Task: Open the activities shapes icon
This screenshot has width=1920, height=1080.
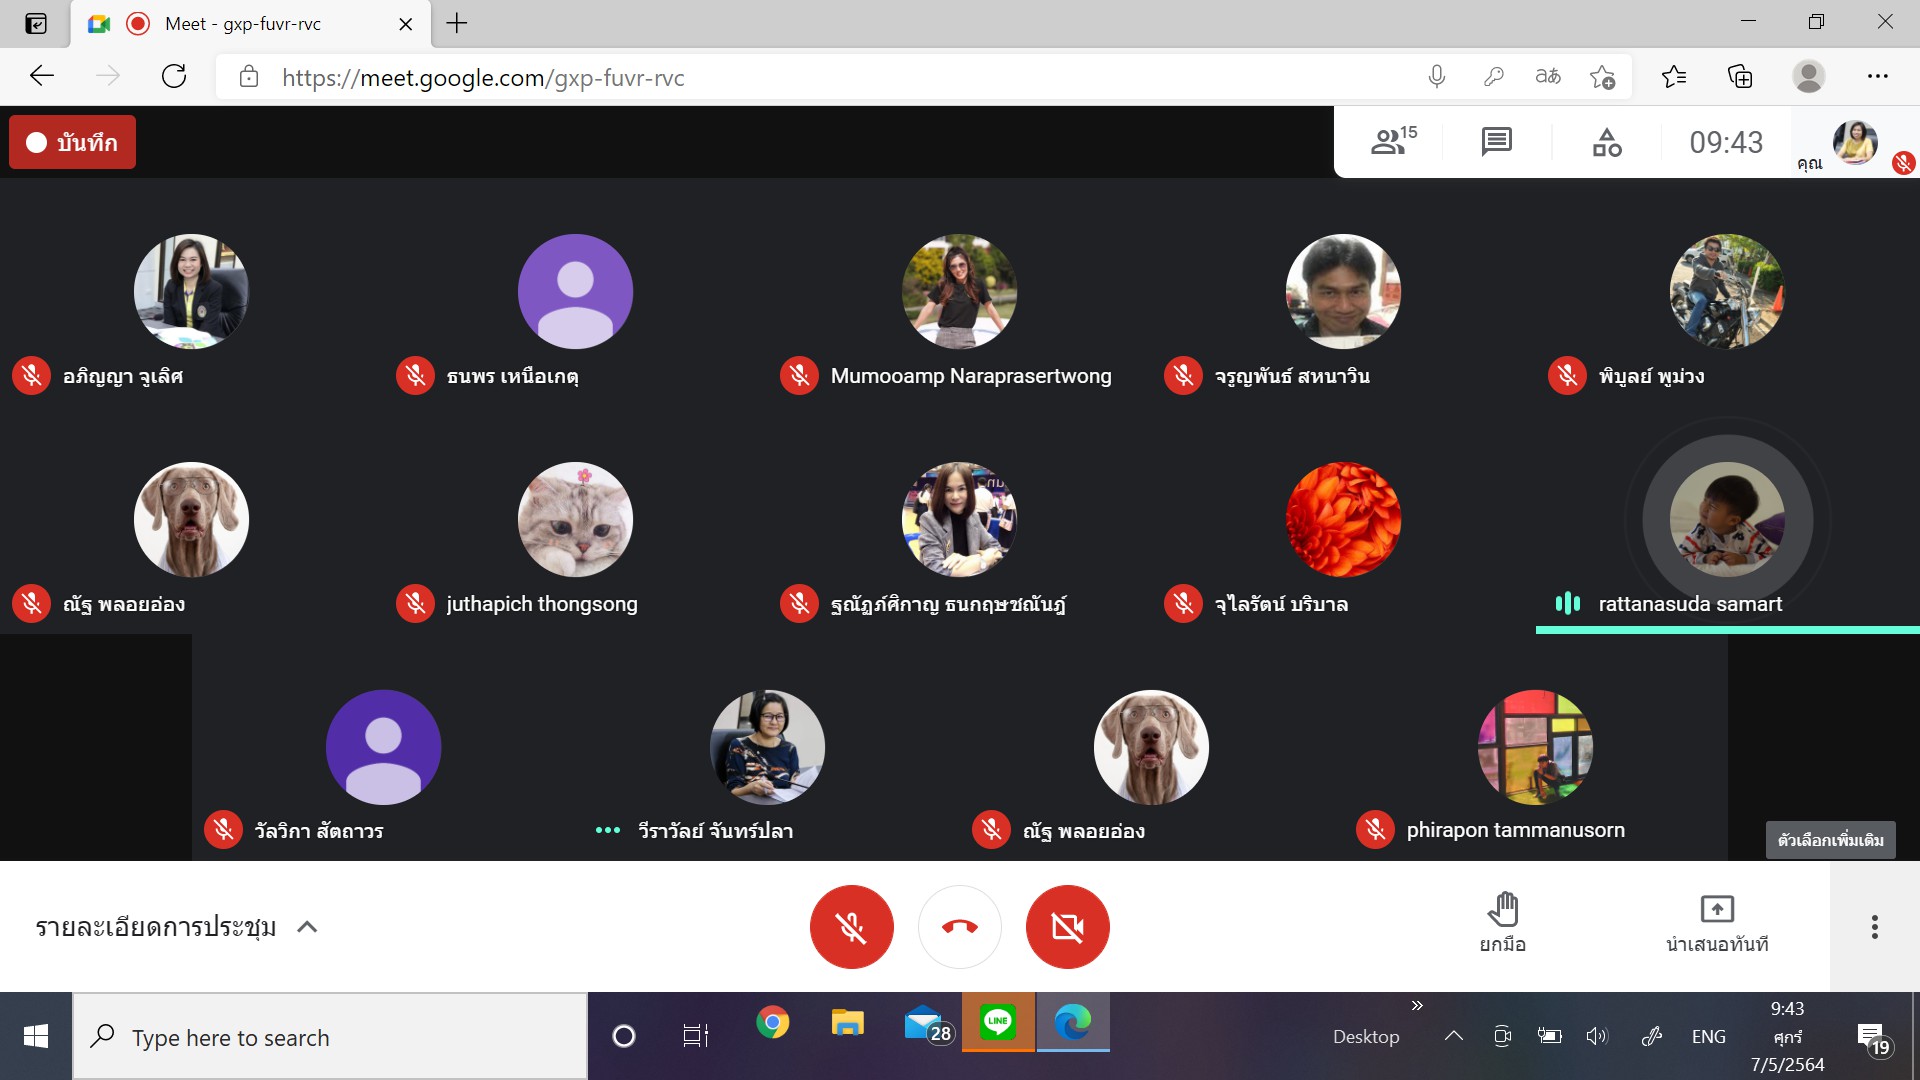Action: [1606, 142]
